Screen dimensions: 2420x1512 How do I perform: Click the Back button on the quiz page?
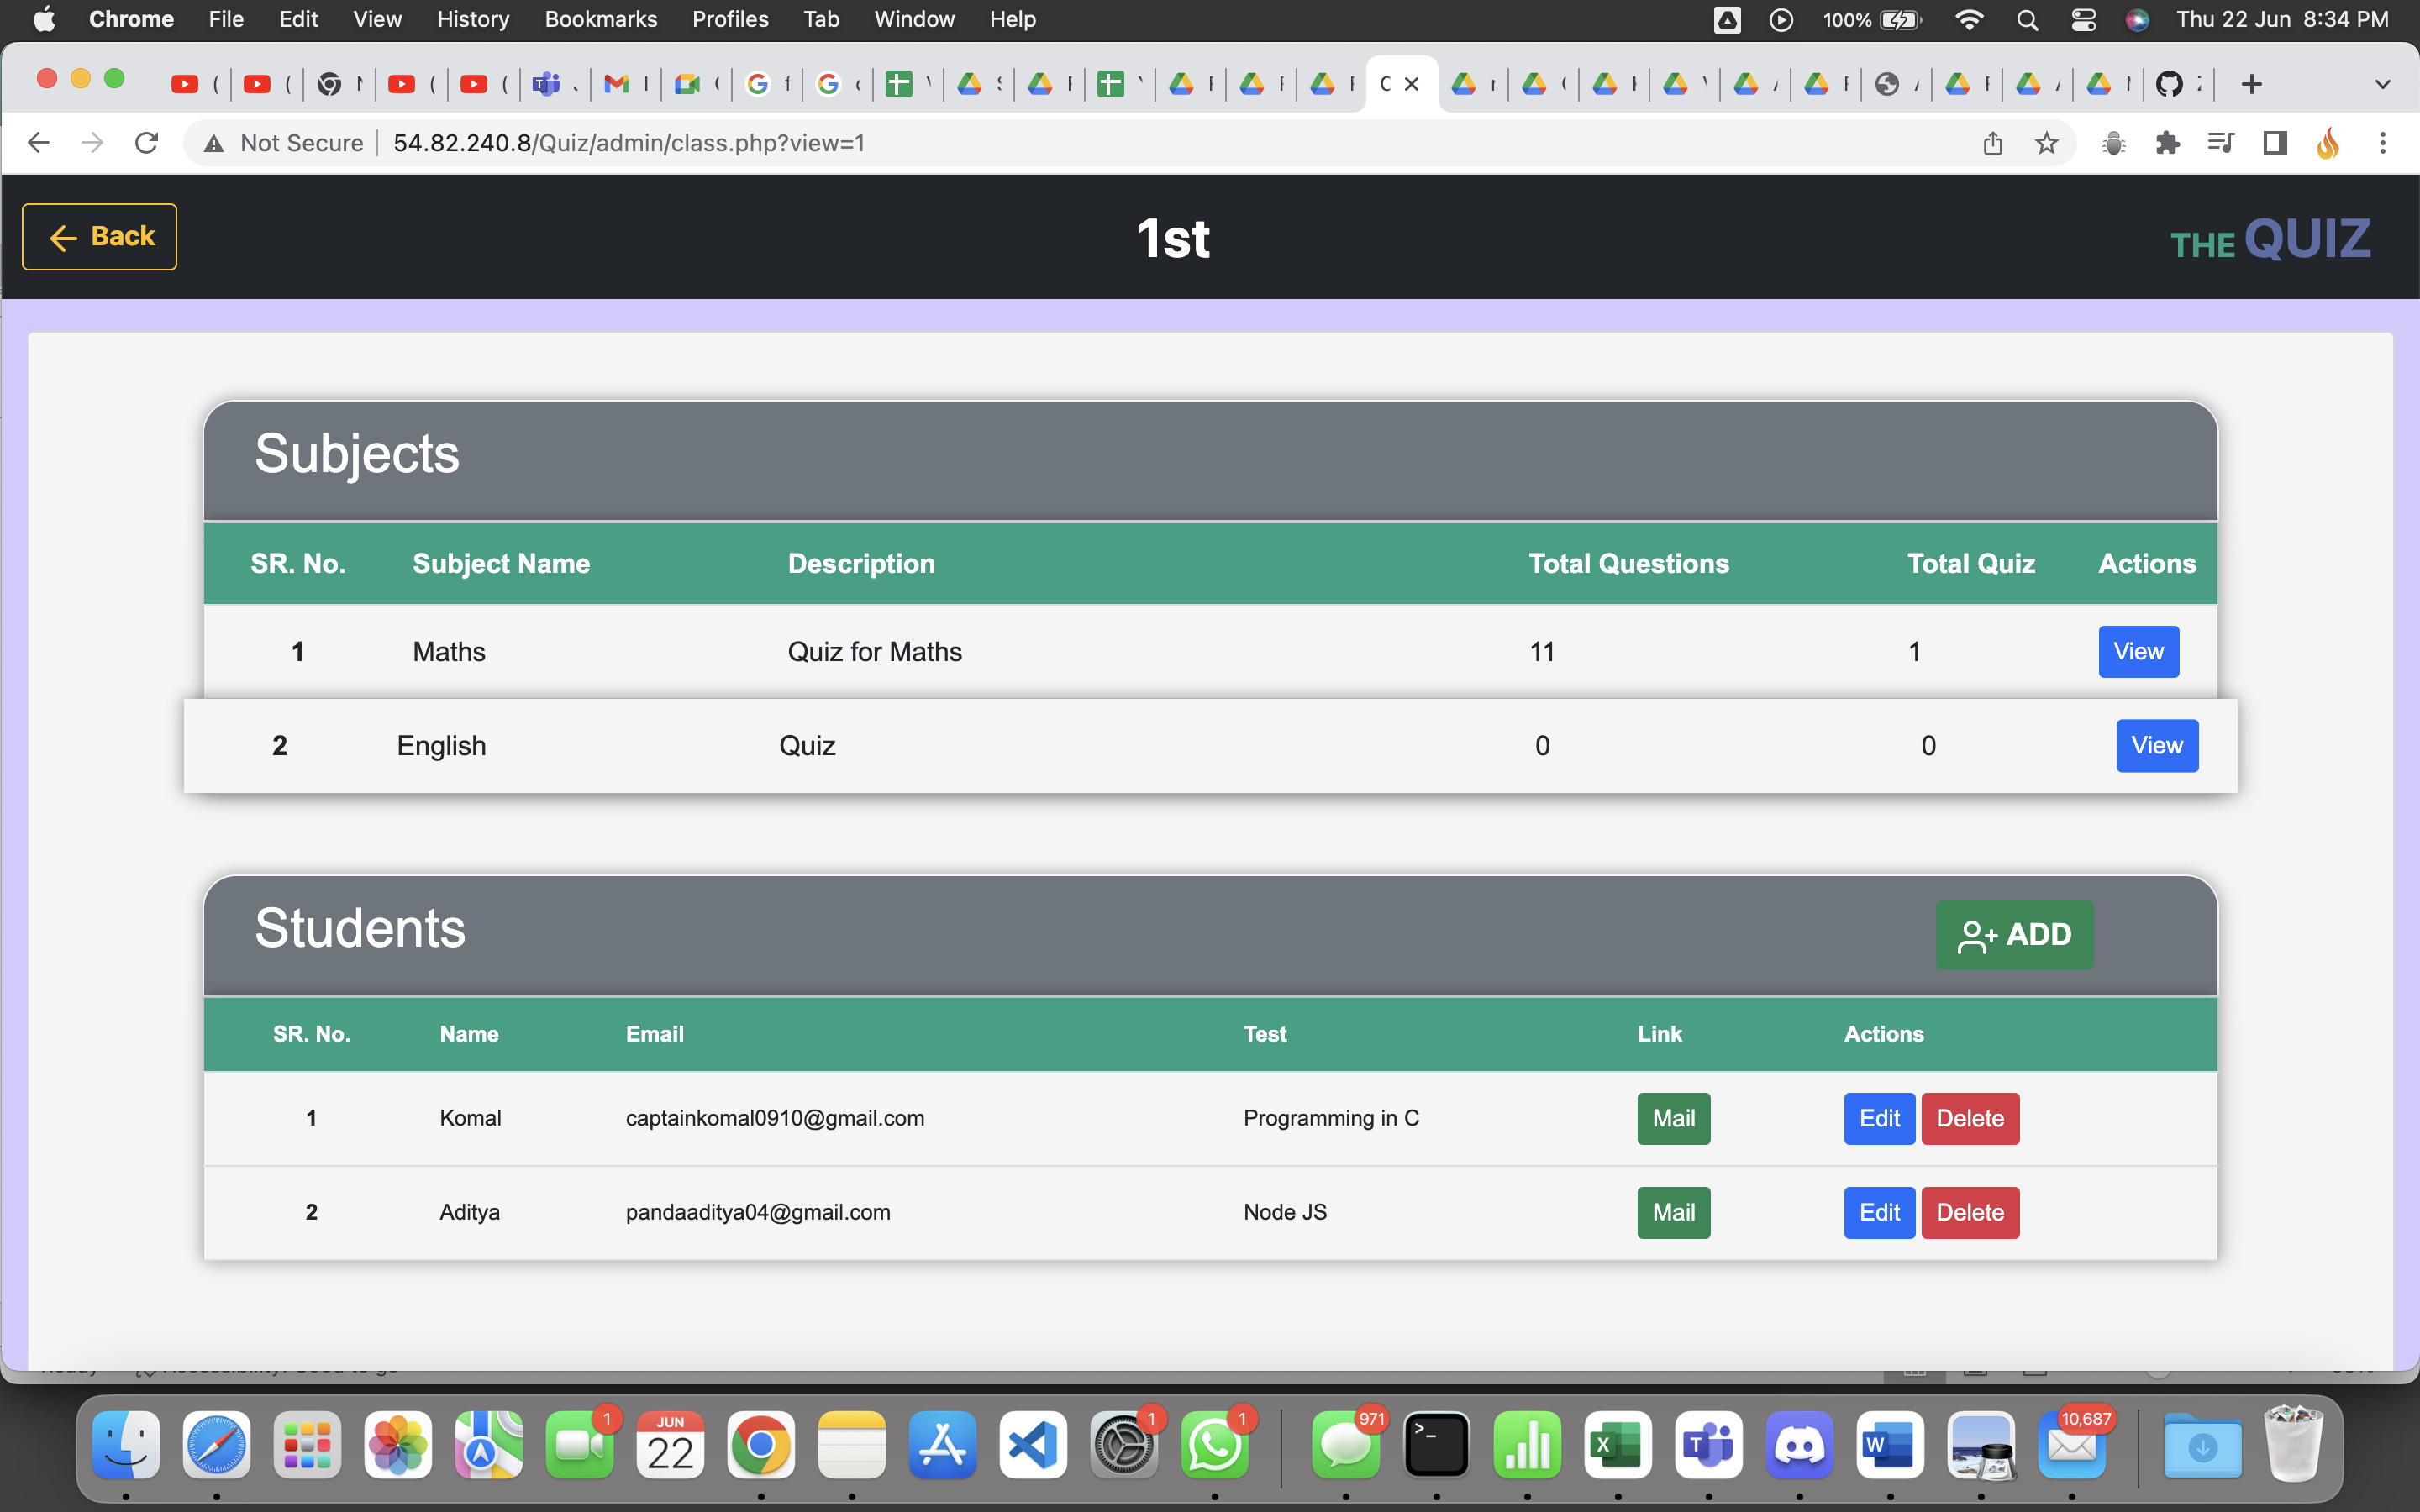(99, 237)
